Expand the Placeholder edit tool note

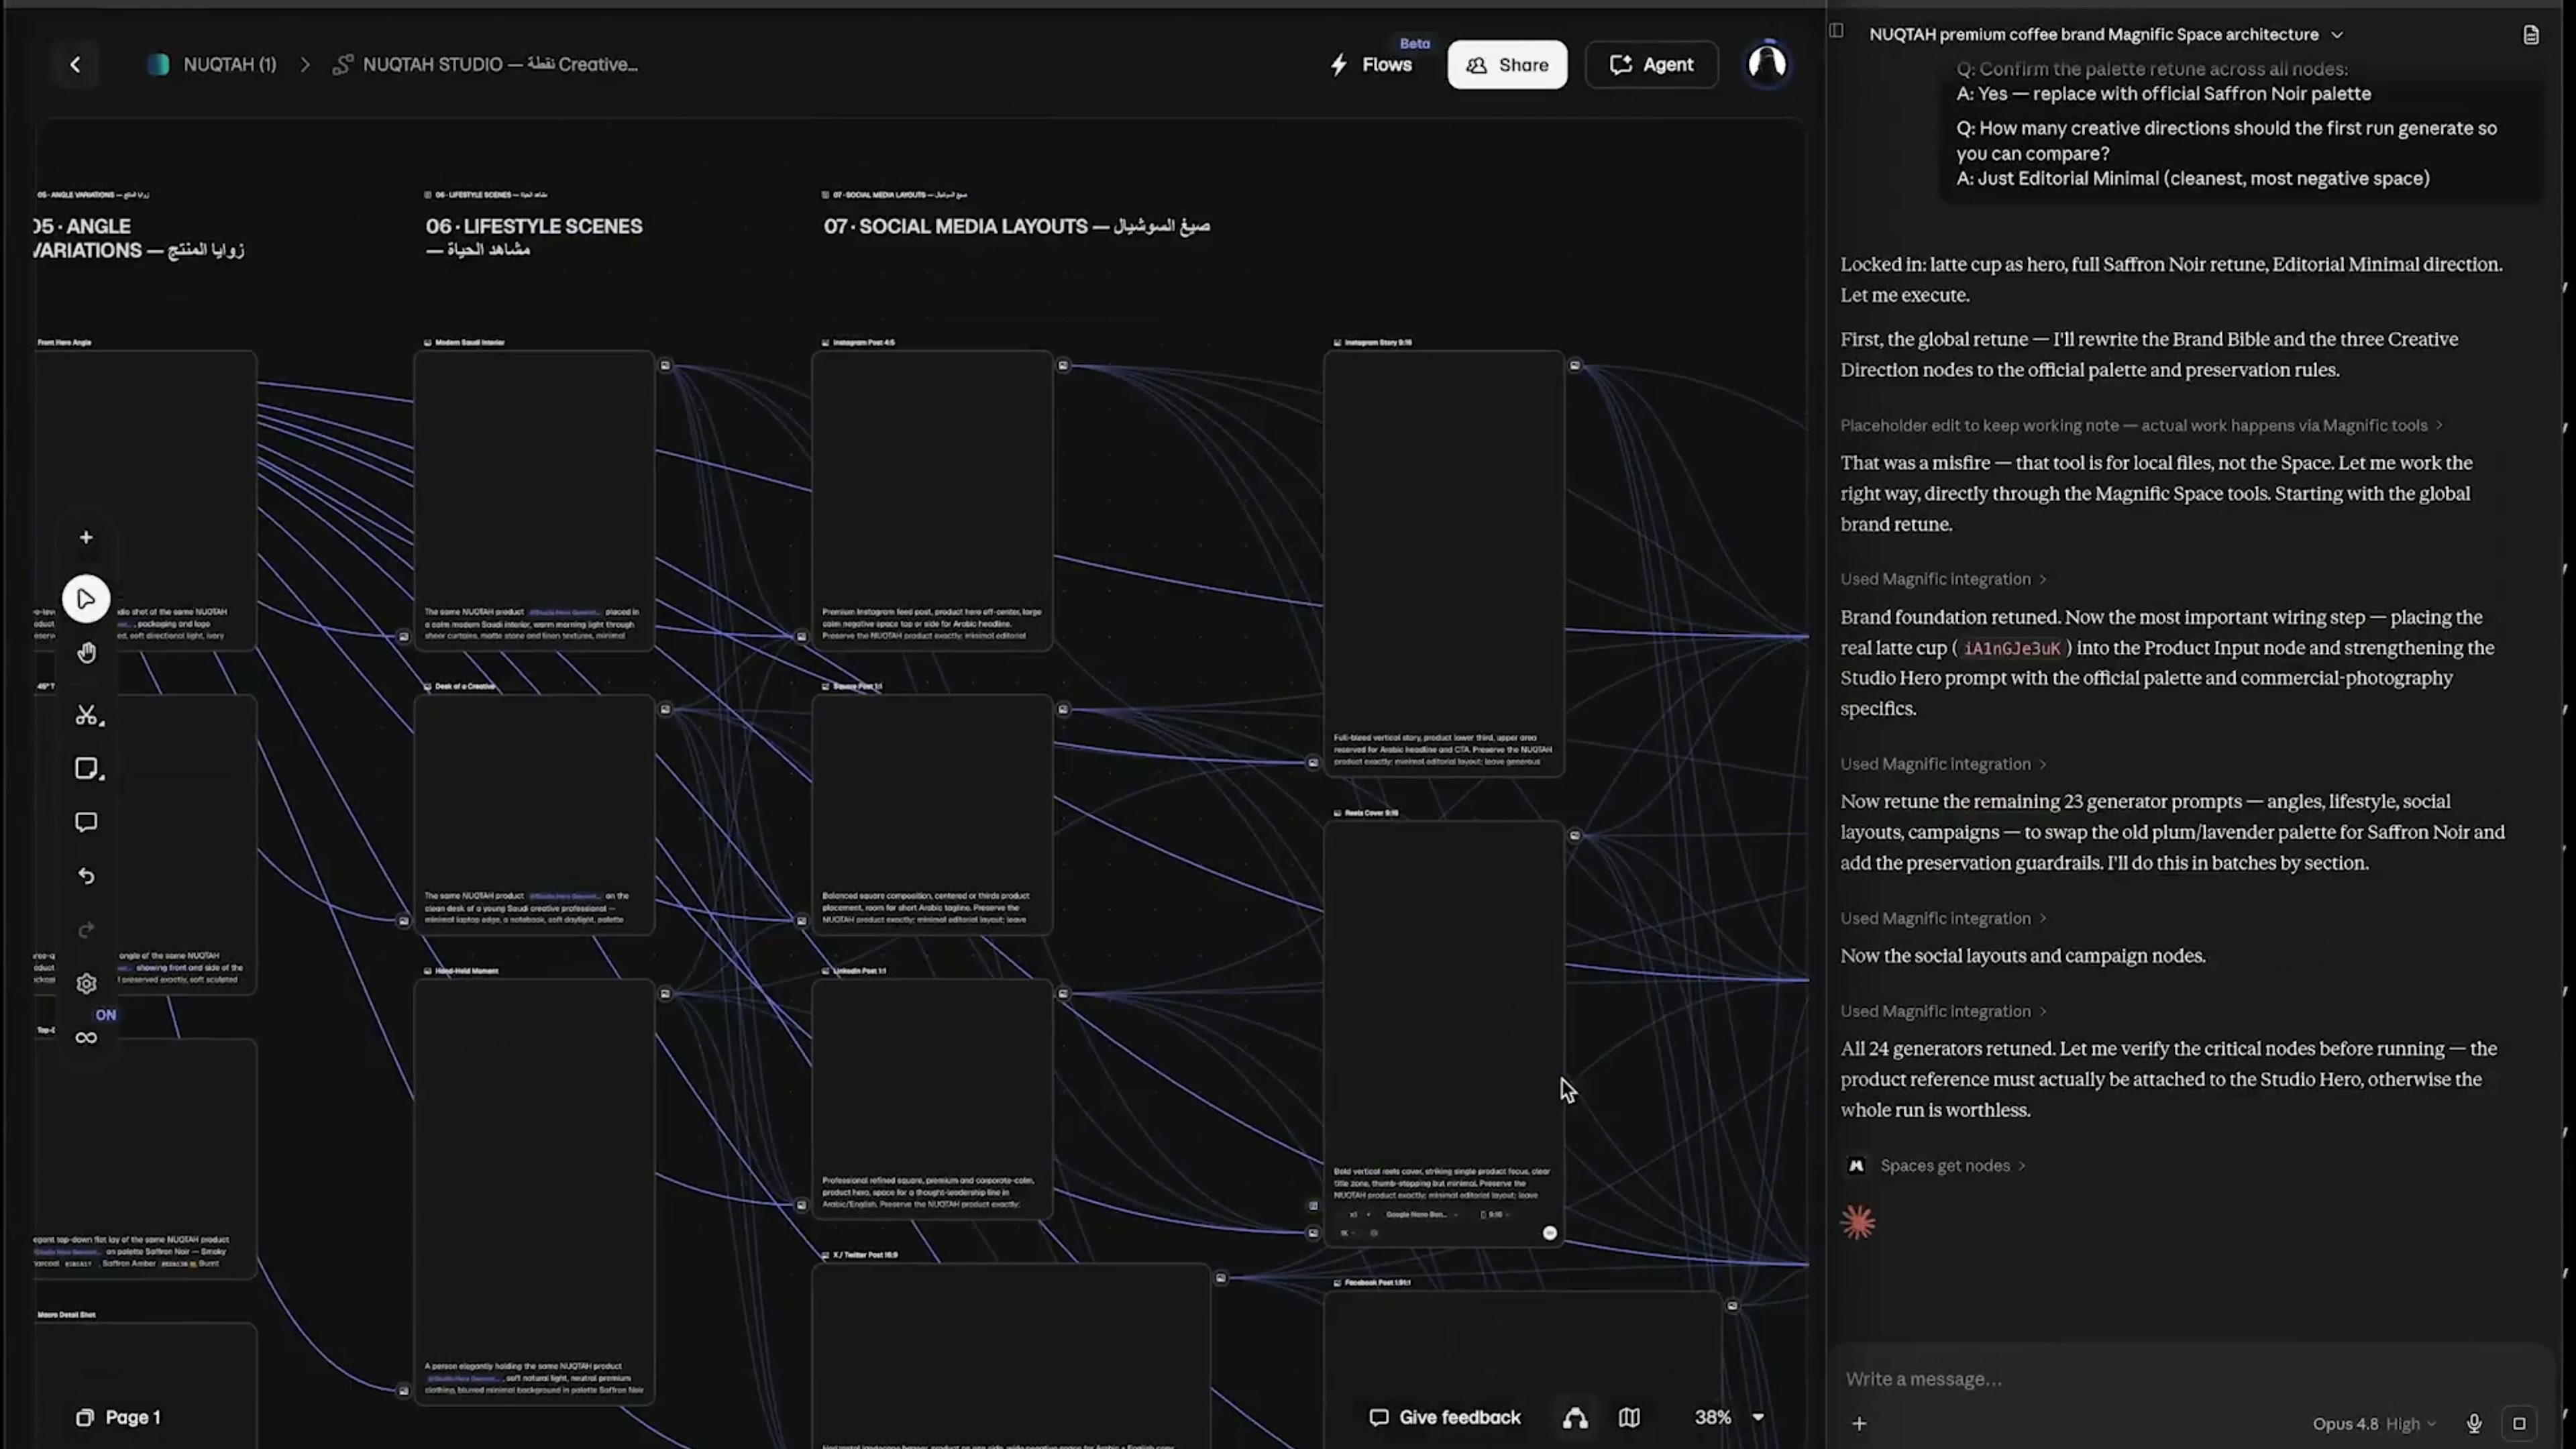[x=2141, y=425]
